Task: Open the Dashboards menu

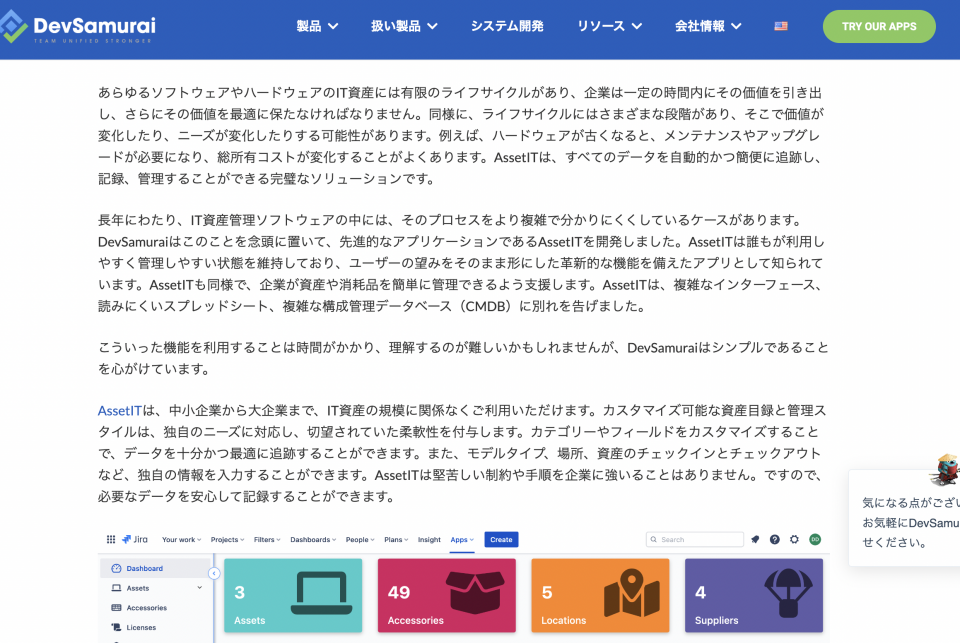Action: (313, 540)
